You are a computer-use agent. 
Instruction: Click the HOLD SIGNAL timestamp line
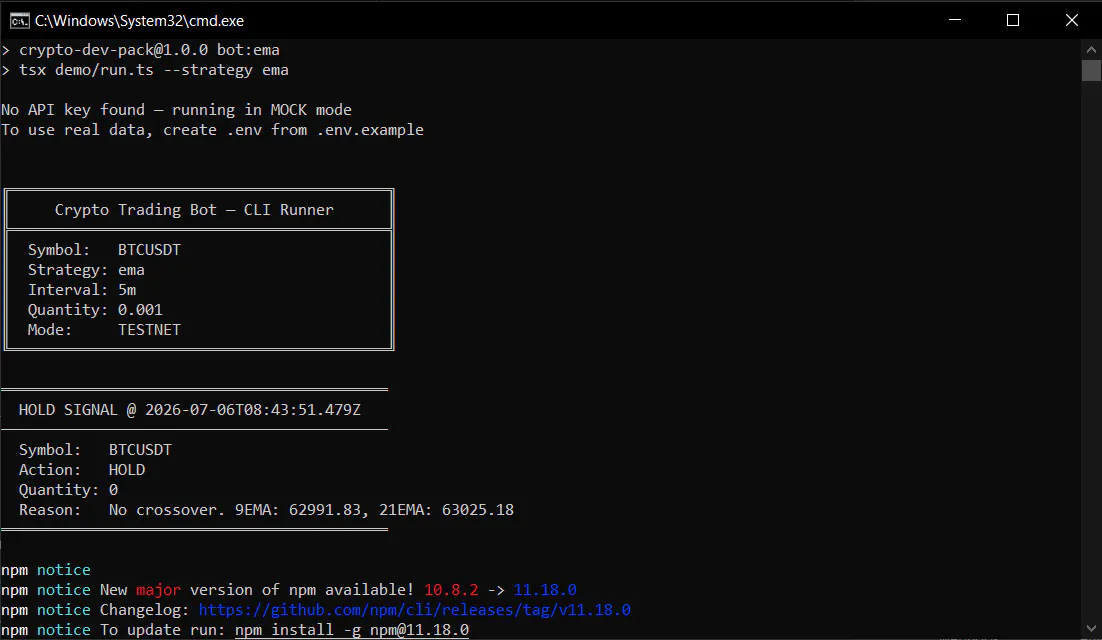click(190, 410)
